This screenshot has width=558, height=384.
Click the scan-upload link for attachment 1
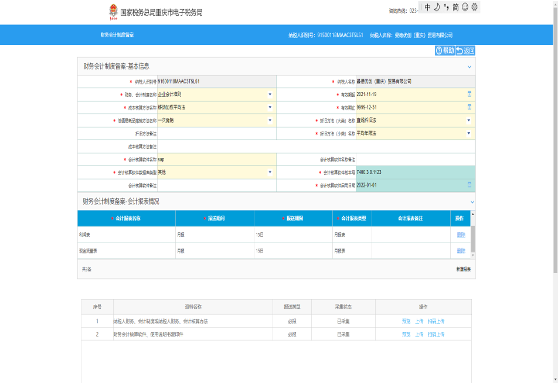436,321
